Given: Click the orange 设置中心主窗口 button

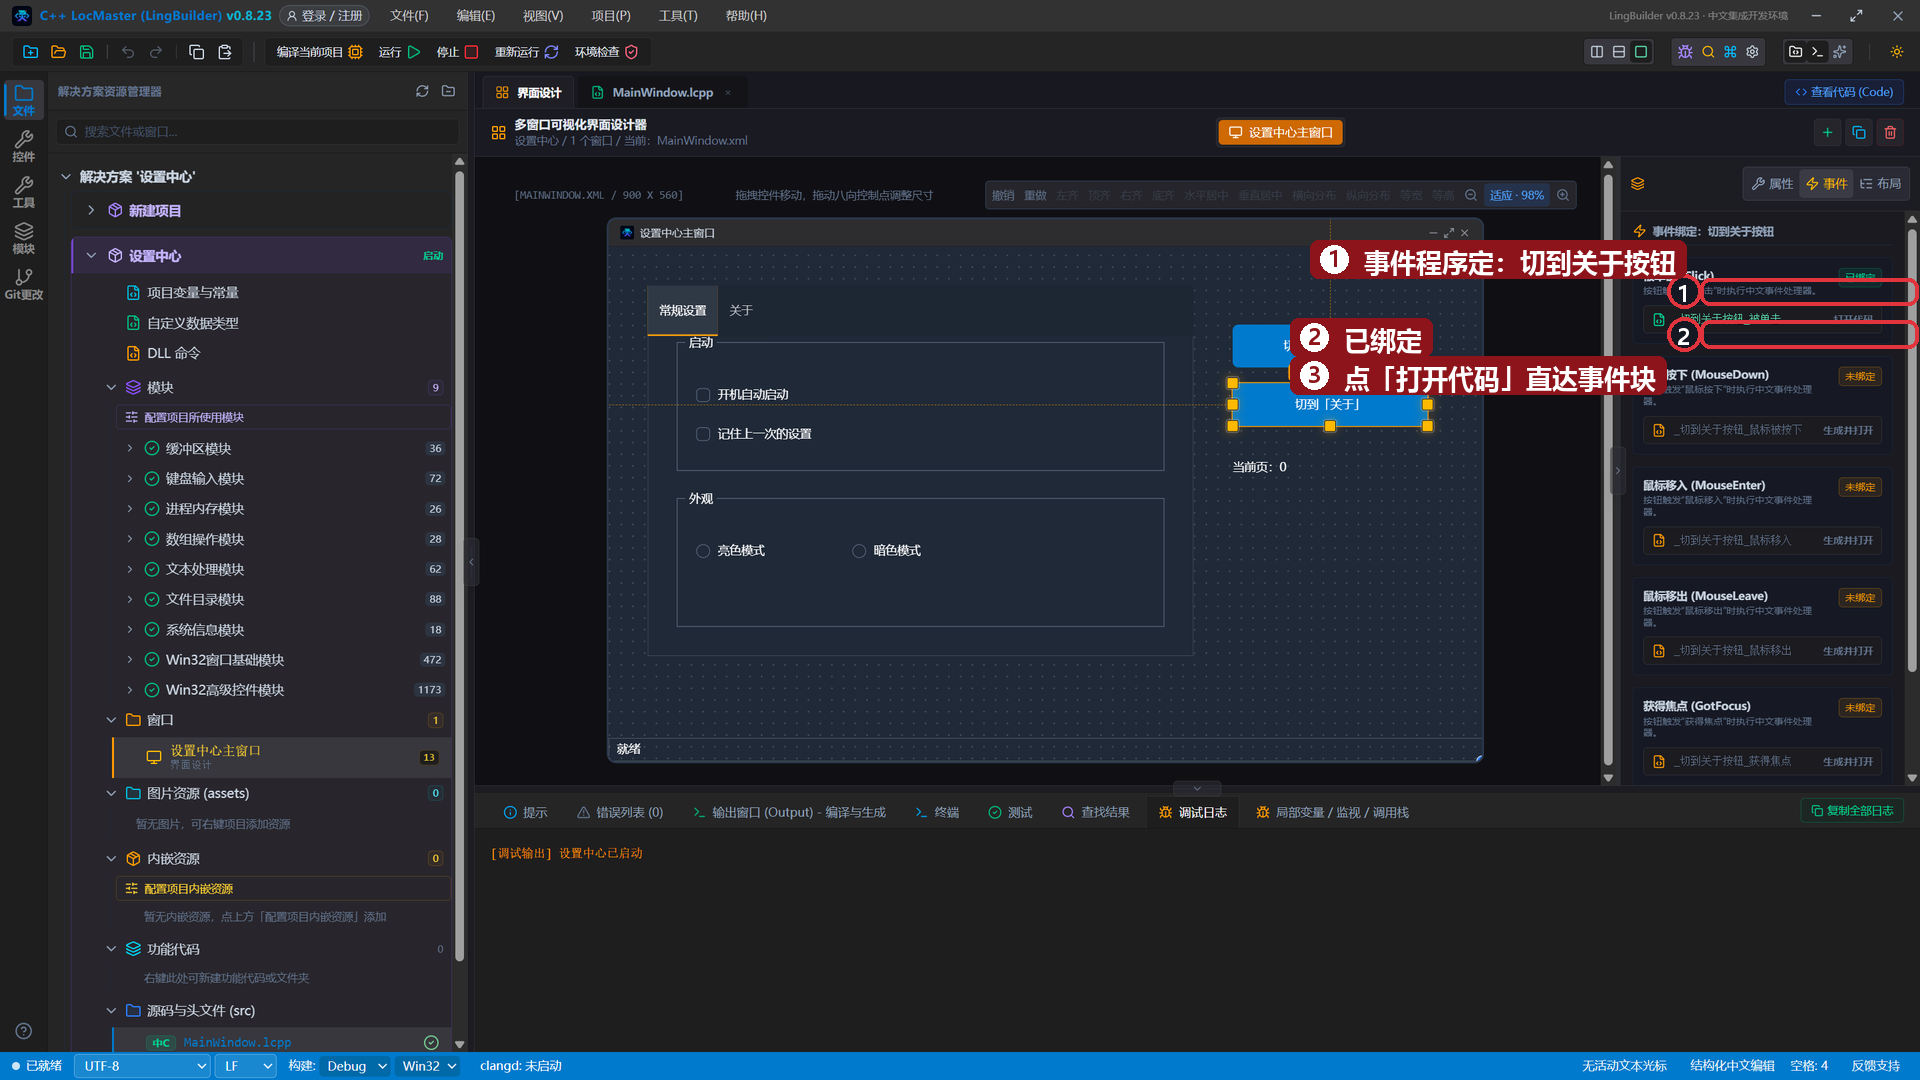Looking at the screenshot, I should point(1281,132).
